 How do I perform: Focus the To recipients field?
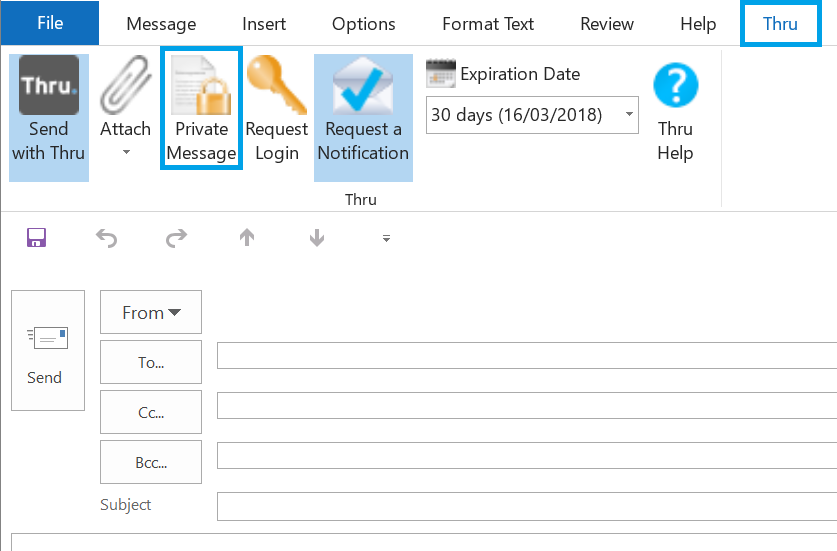coord(527,356)
